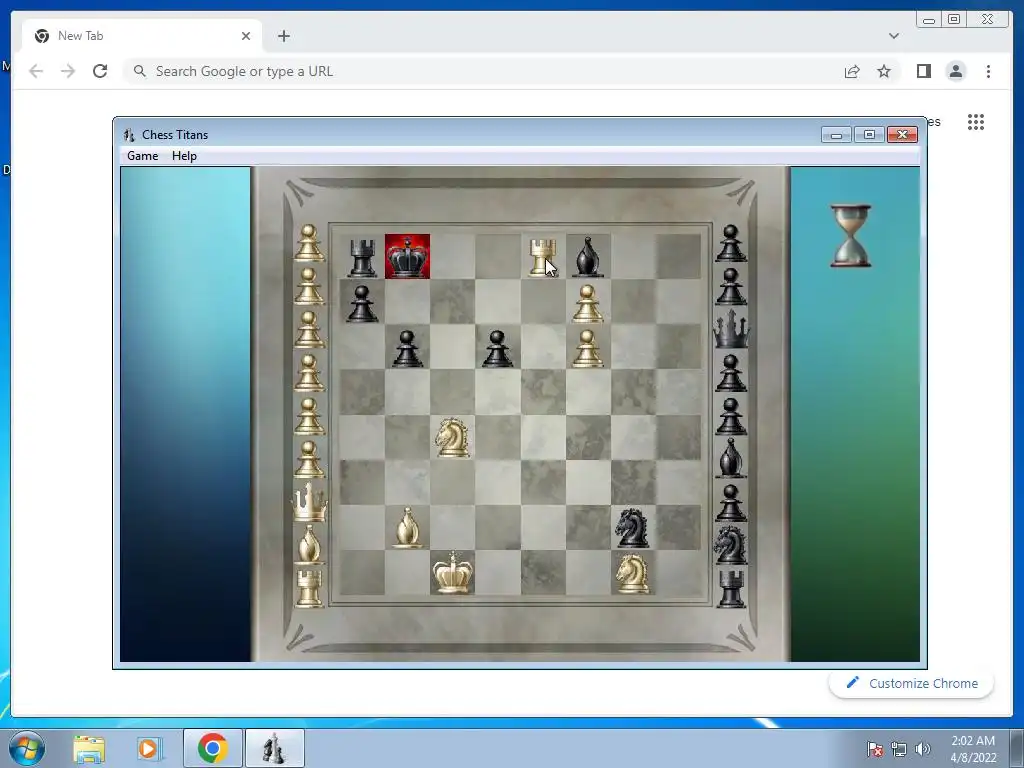Screen dimensions: 1024x768
Task: Choose the black pawn on the d6 square
Action: 498,348
